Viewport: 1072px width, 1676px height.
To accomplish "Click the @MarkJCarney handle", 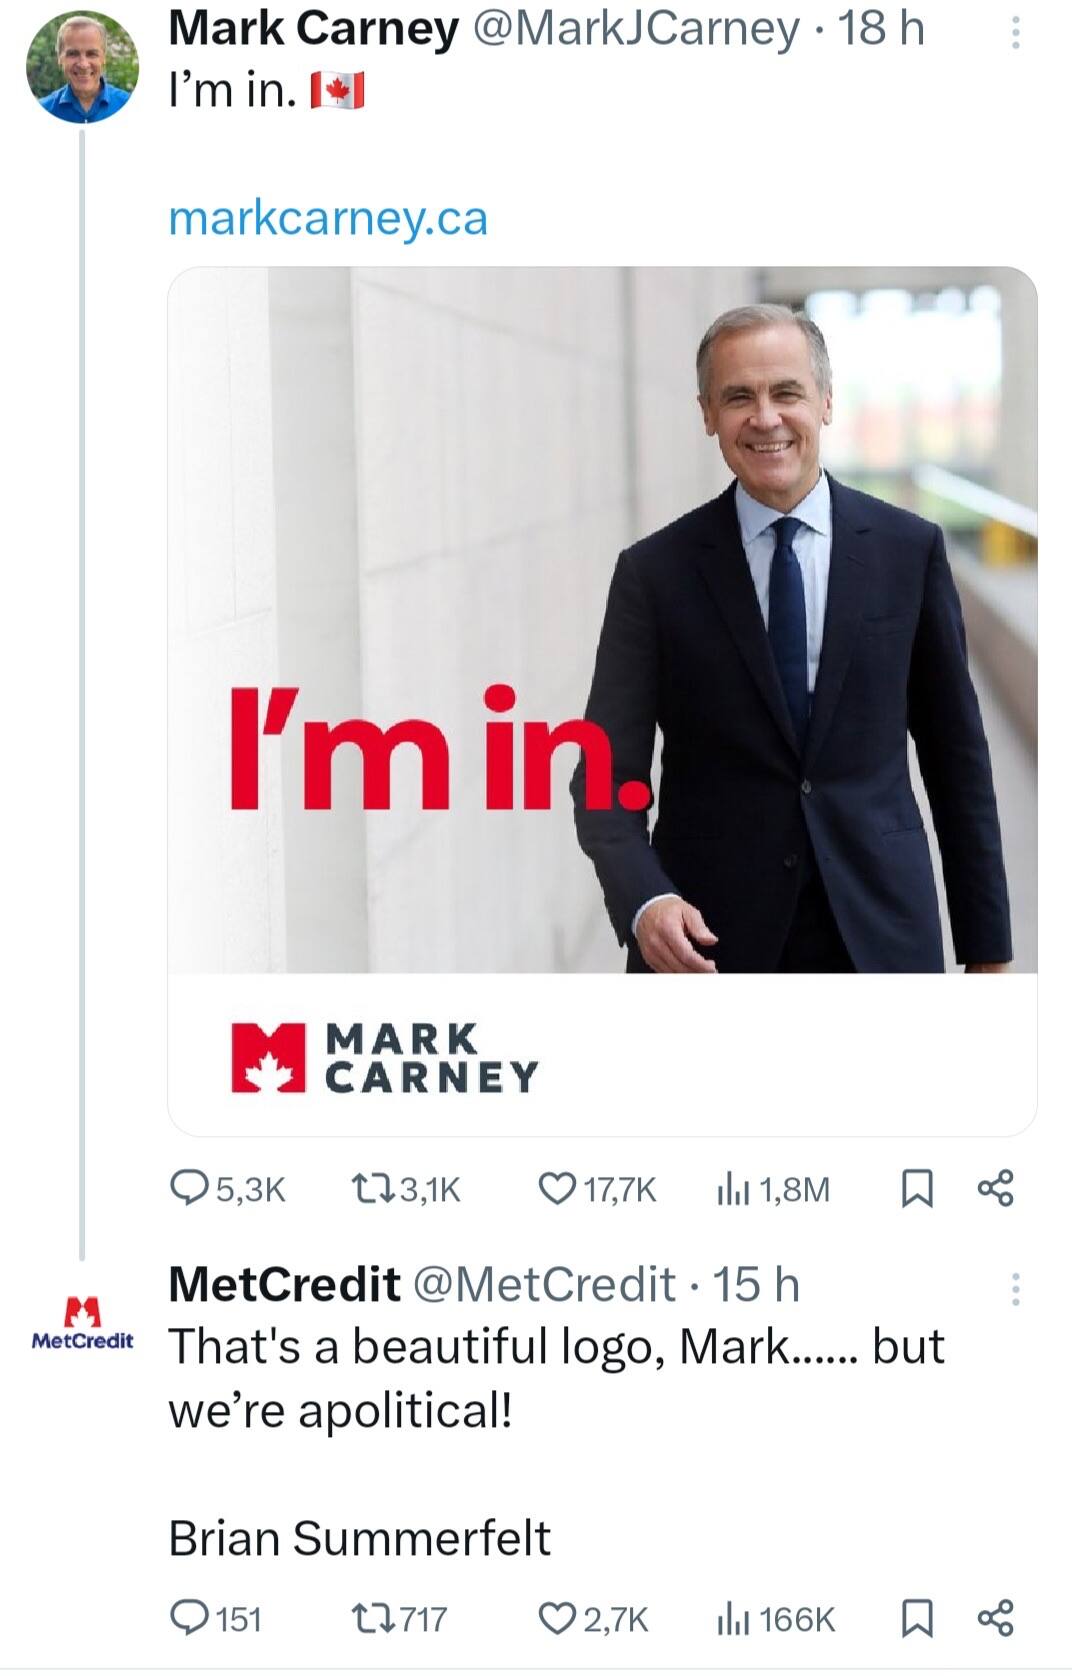I will pos(635,28).
